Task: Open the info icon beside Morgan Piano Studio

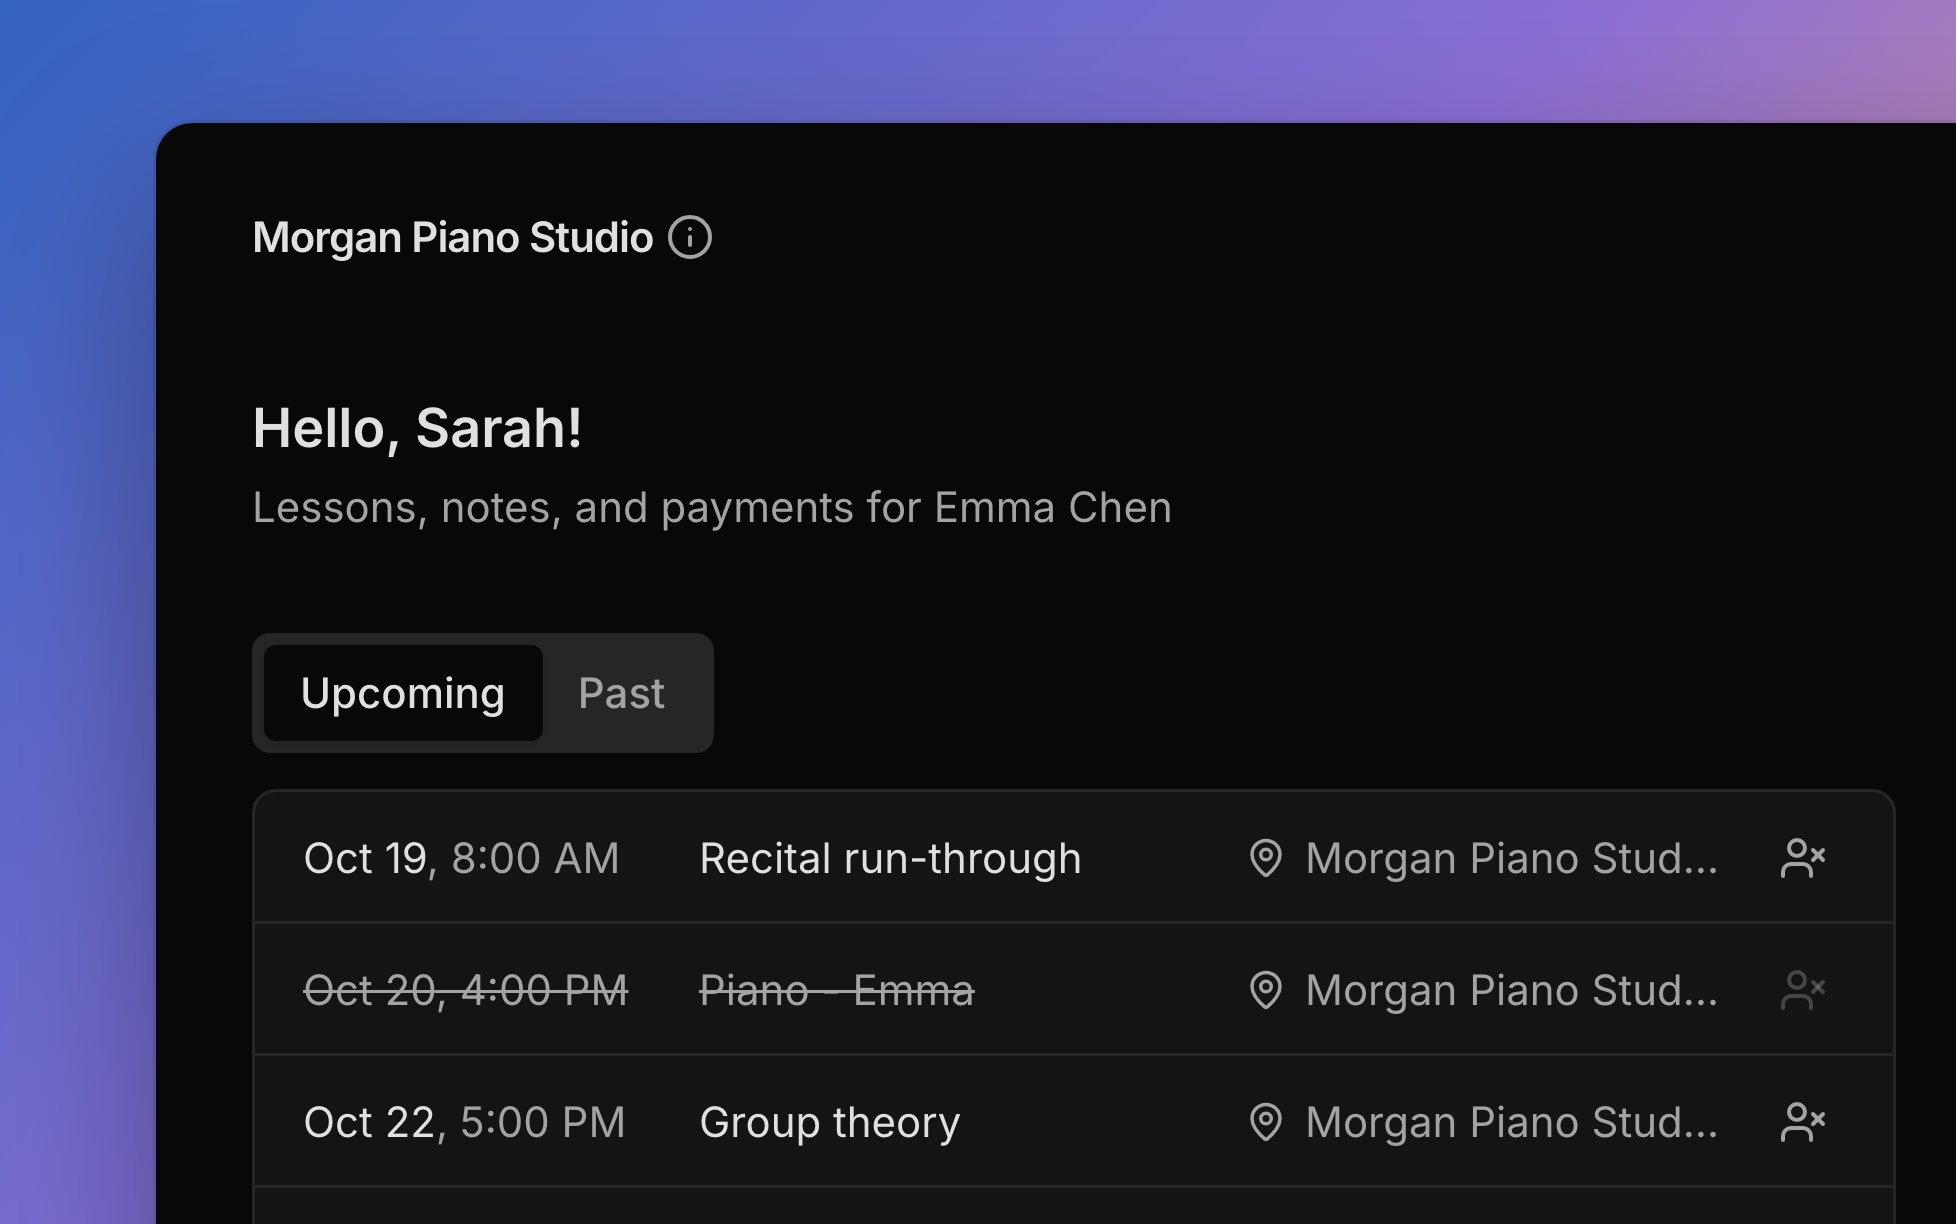Action: (x=690, y=238)
